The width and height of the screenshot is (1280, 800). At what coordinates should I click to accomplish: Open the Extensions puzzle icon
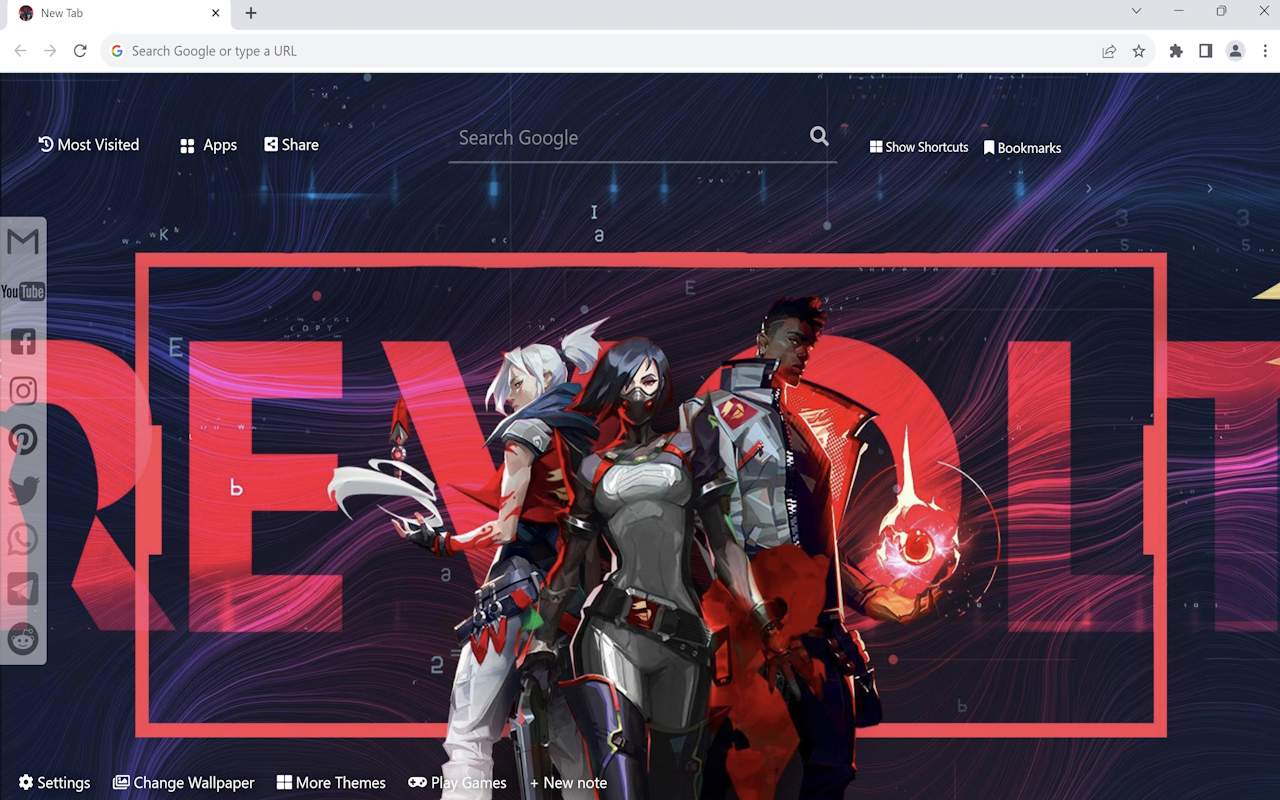pyautogui.click(x=1176, y=51)
